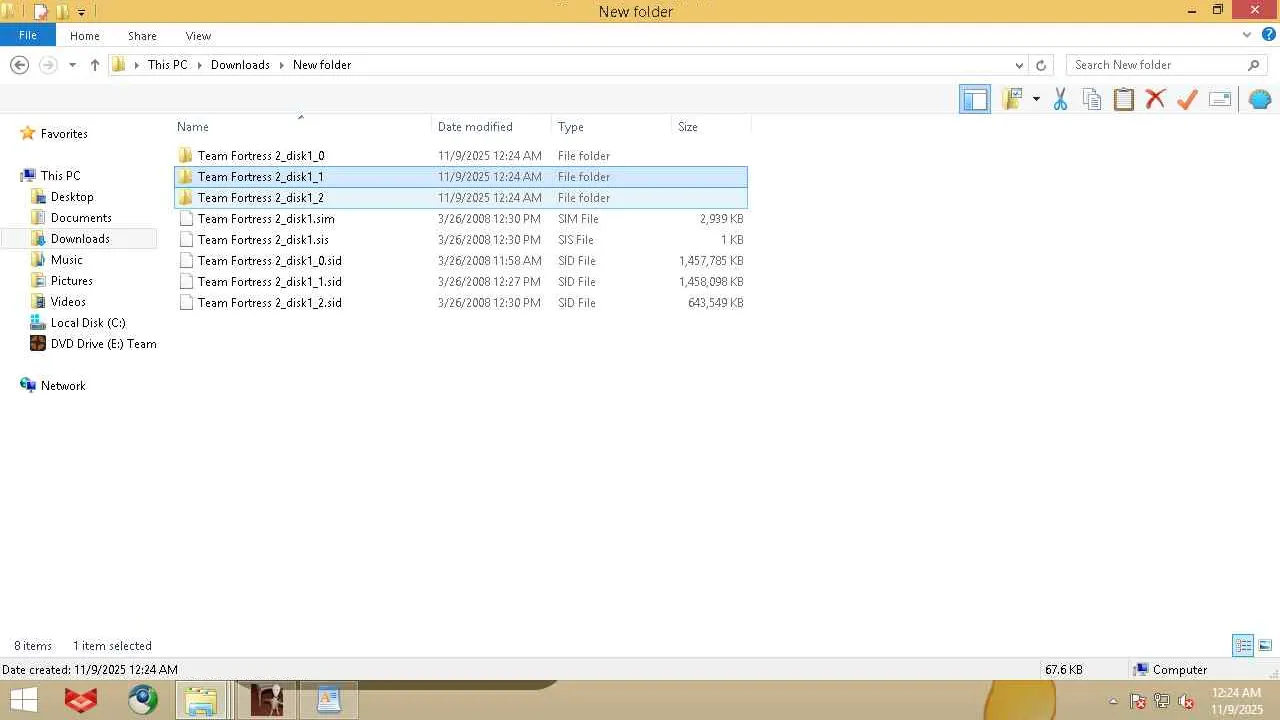Screen dimensions: 1280x720
Task: Click the red X Delete icon
Action: pos(1155,99)
